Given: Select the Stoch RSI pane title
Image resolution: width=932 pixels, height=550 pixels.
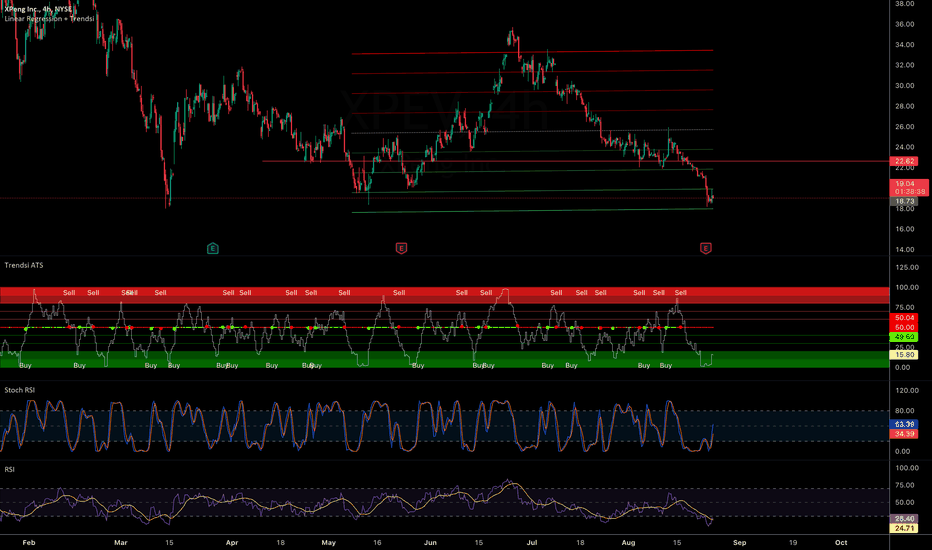Looking at the screenshot, I should [20, 390].
